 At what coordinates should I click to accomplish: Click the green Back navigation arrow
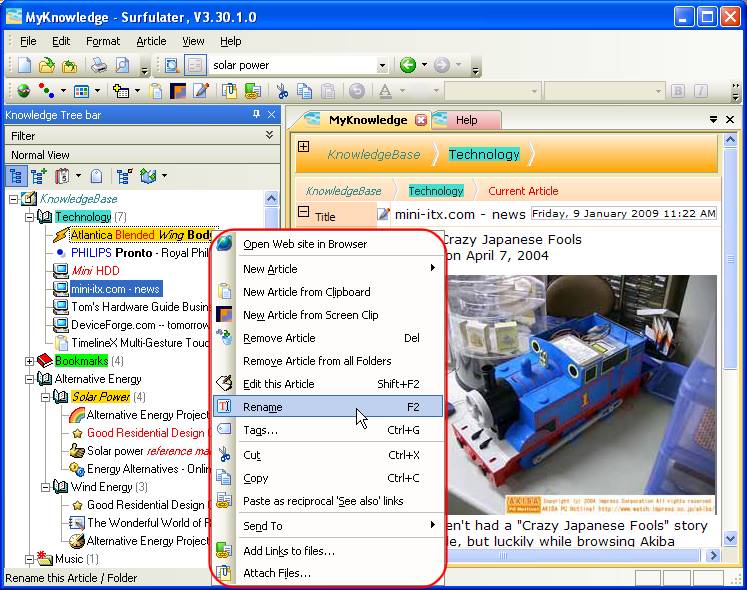tap(408, 65)
